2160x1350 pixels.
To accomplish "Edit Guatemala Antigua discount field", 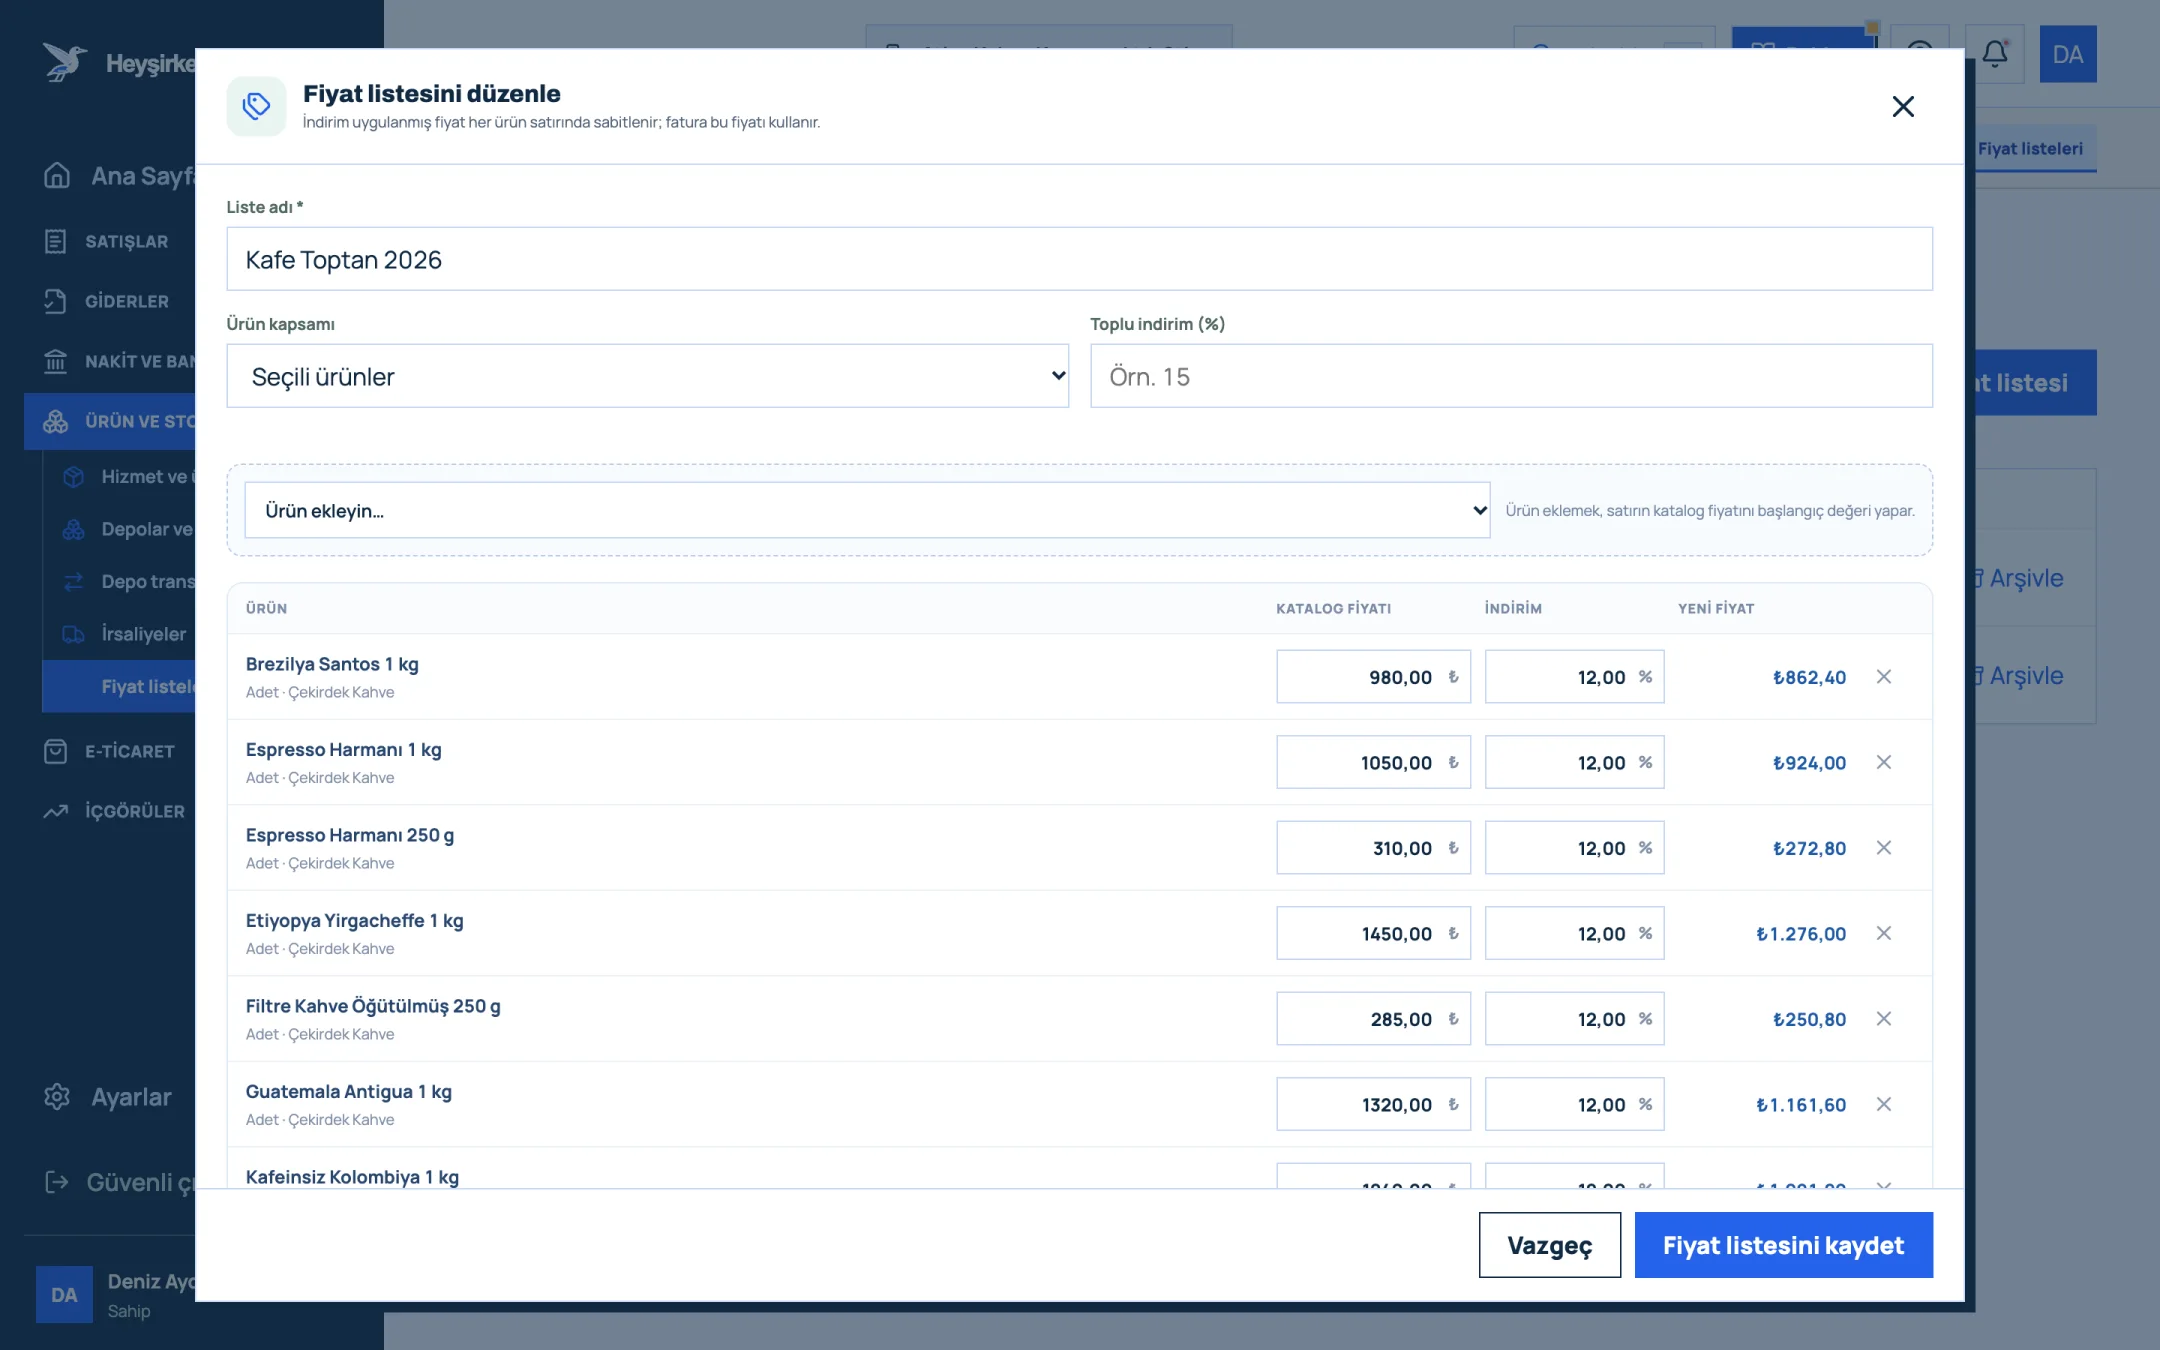I will click(1574, 1104).
